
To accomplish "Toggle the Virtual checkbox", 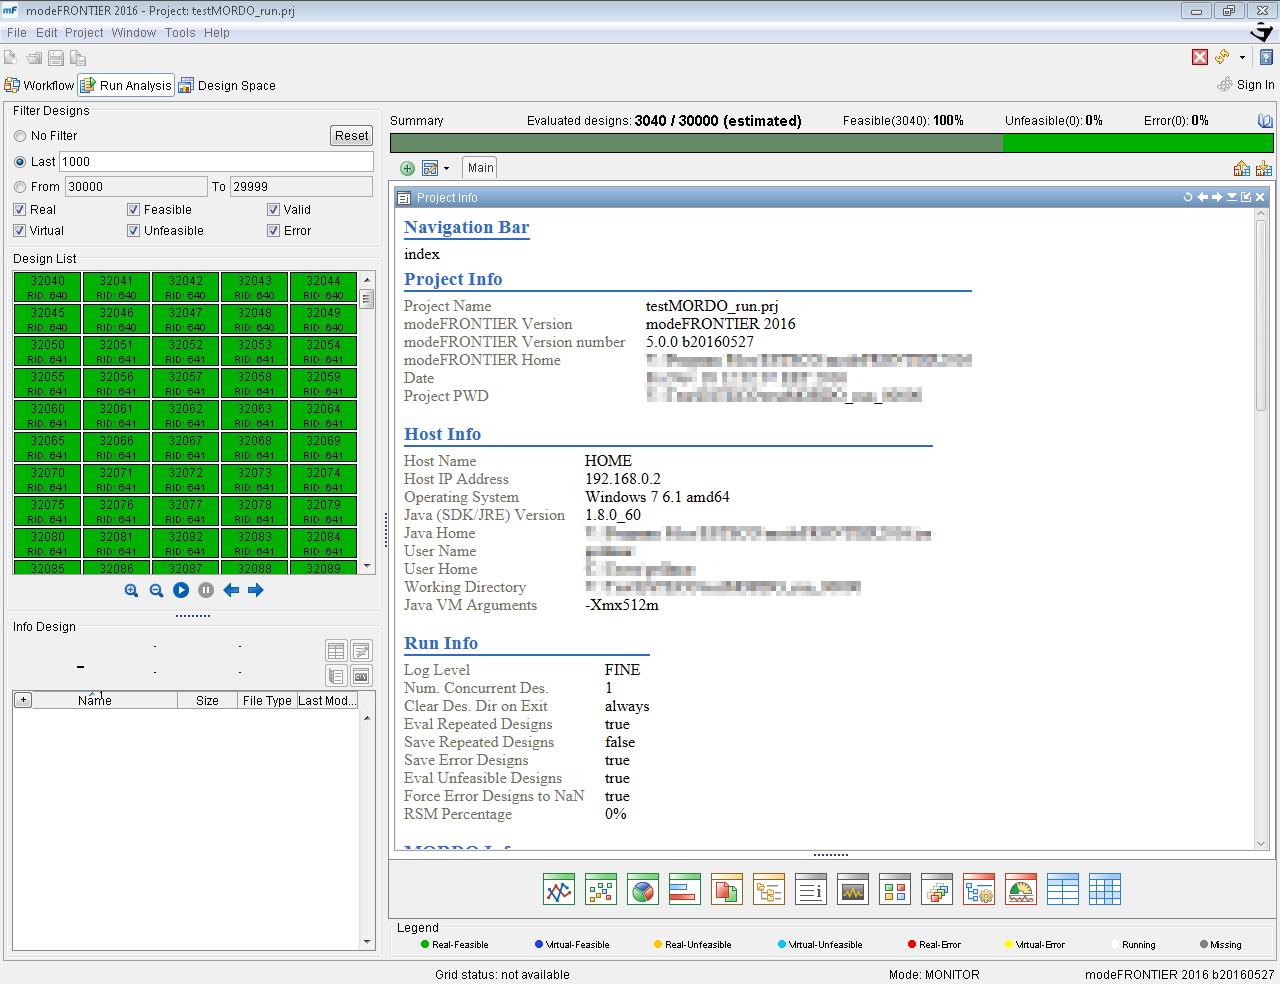I will 19,231.
